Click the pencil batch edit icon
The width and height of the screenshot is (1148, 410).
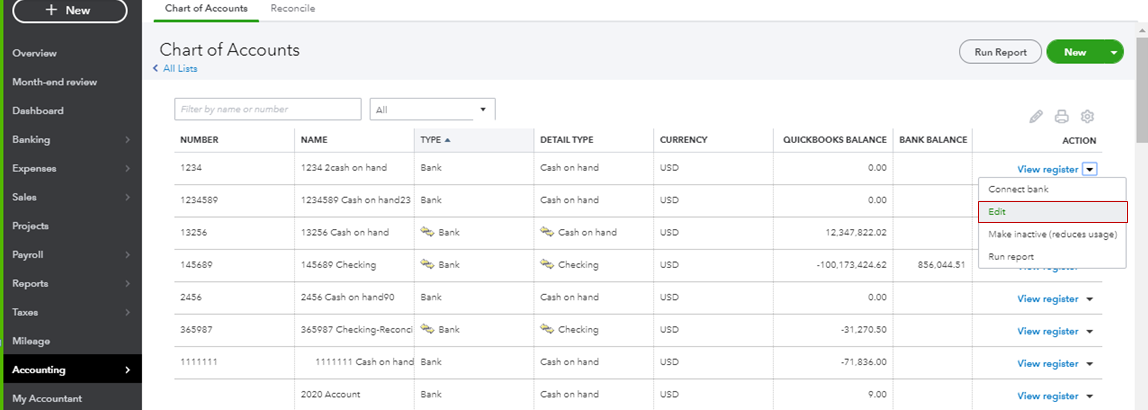(1036, 117)
